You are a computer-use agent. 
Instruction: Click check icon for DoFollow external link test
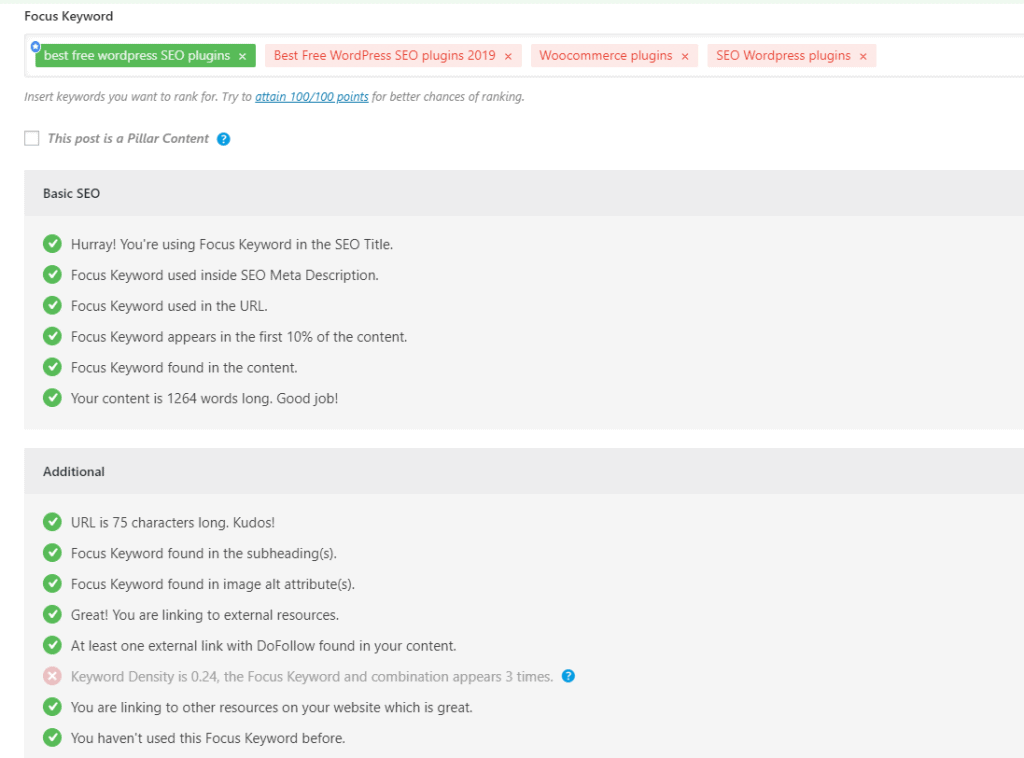(52, 645)
